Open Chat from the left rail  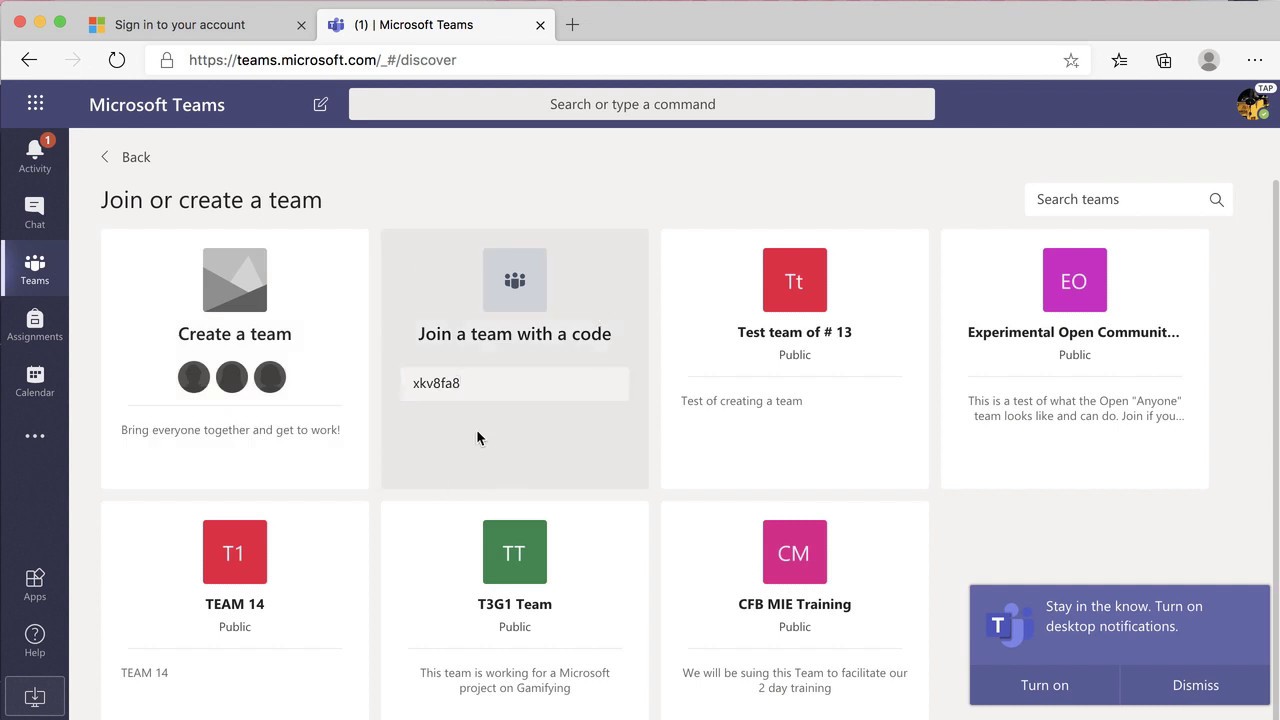click(x=34, y=211)
